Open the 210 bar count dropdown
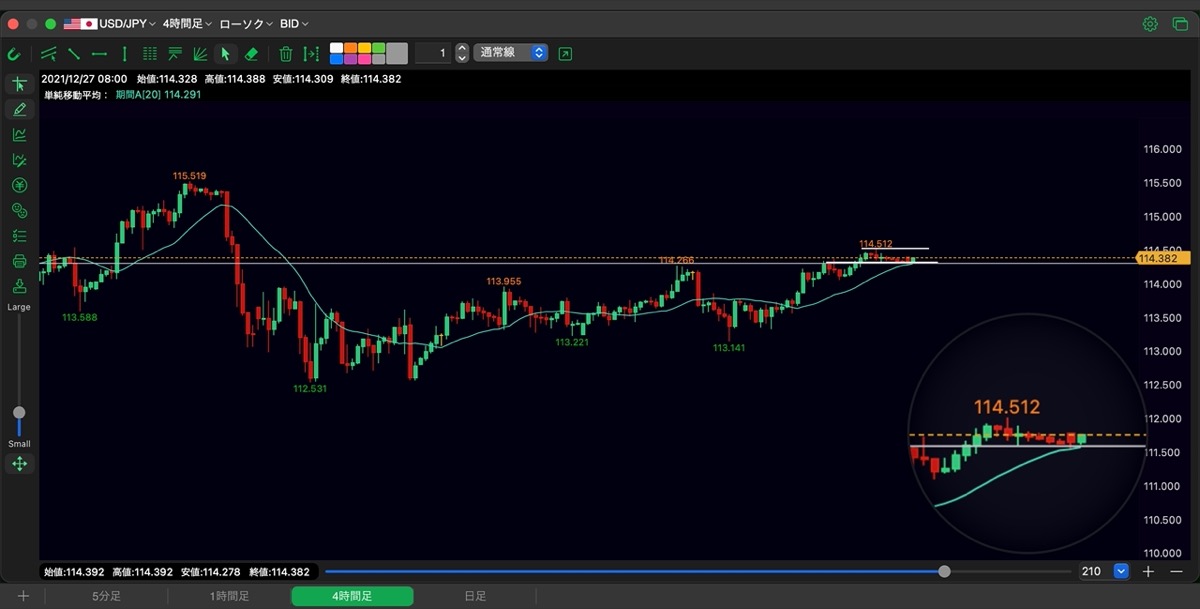 (x=1120, y=571)
